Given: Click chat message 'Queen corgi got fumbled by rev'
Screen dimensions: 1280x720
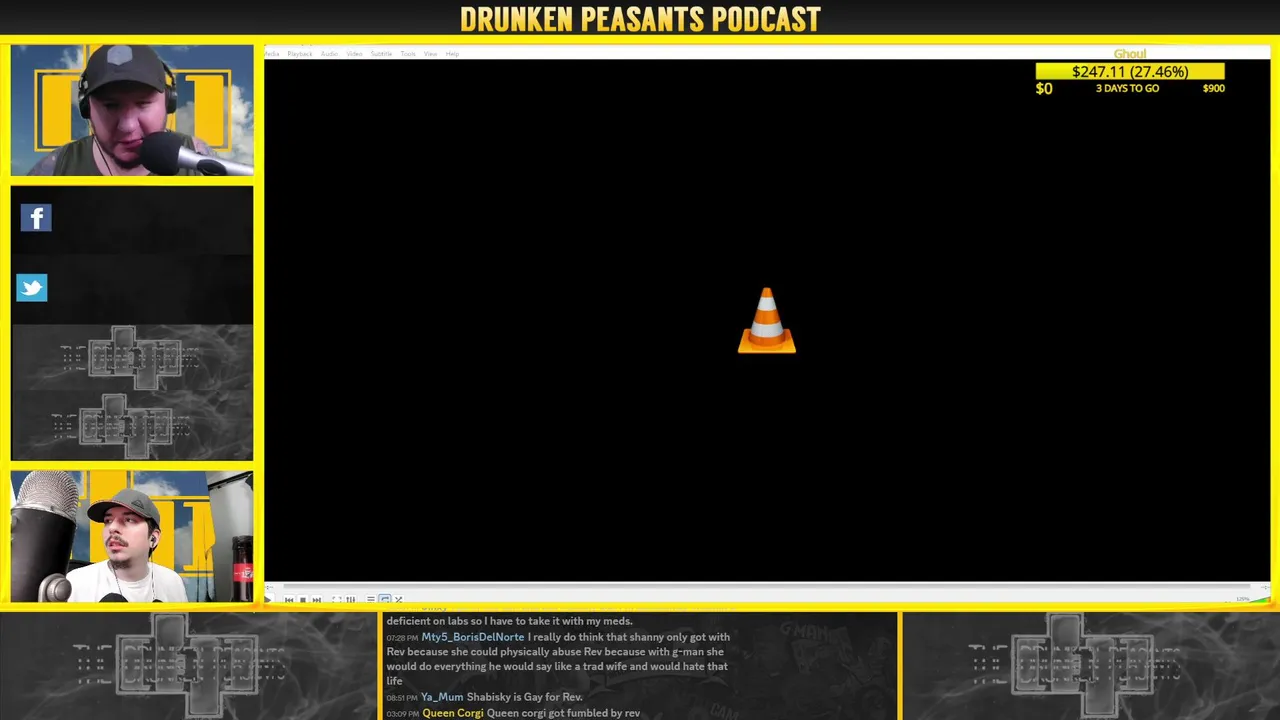Looking at the screenshot, I should point(563,713).
